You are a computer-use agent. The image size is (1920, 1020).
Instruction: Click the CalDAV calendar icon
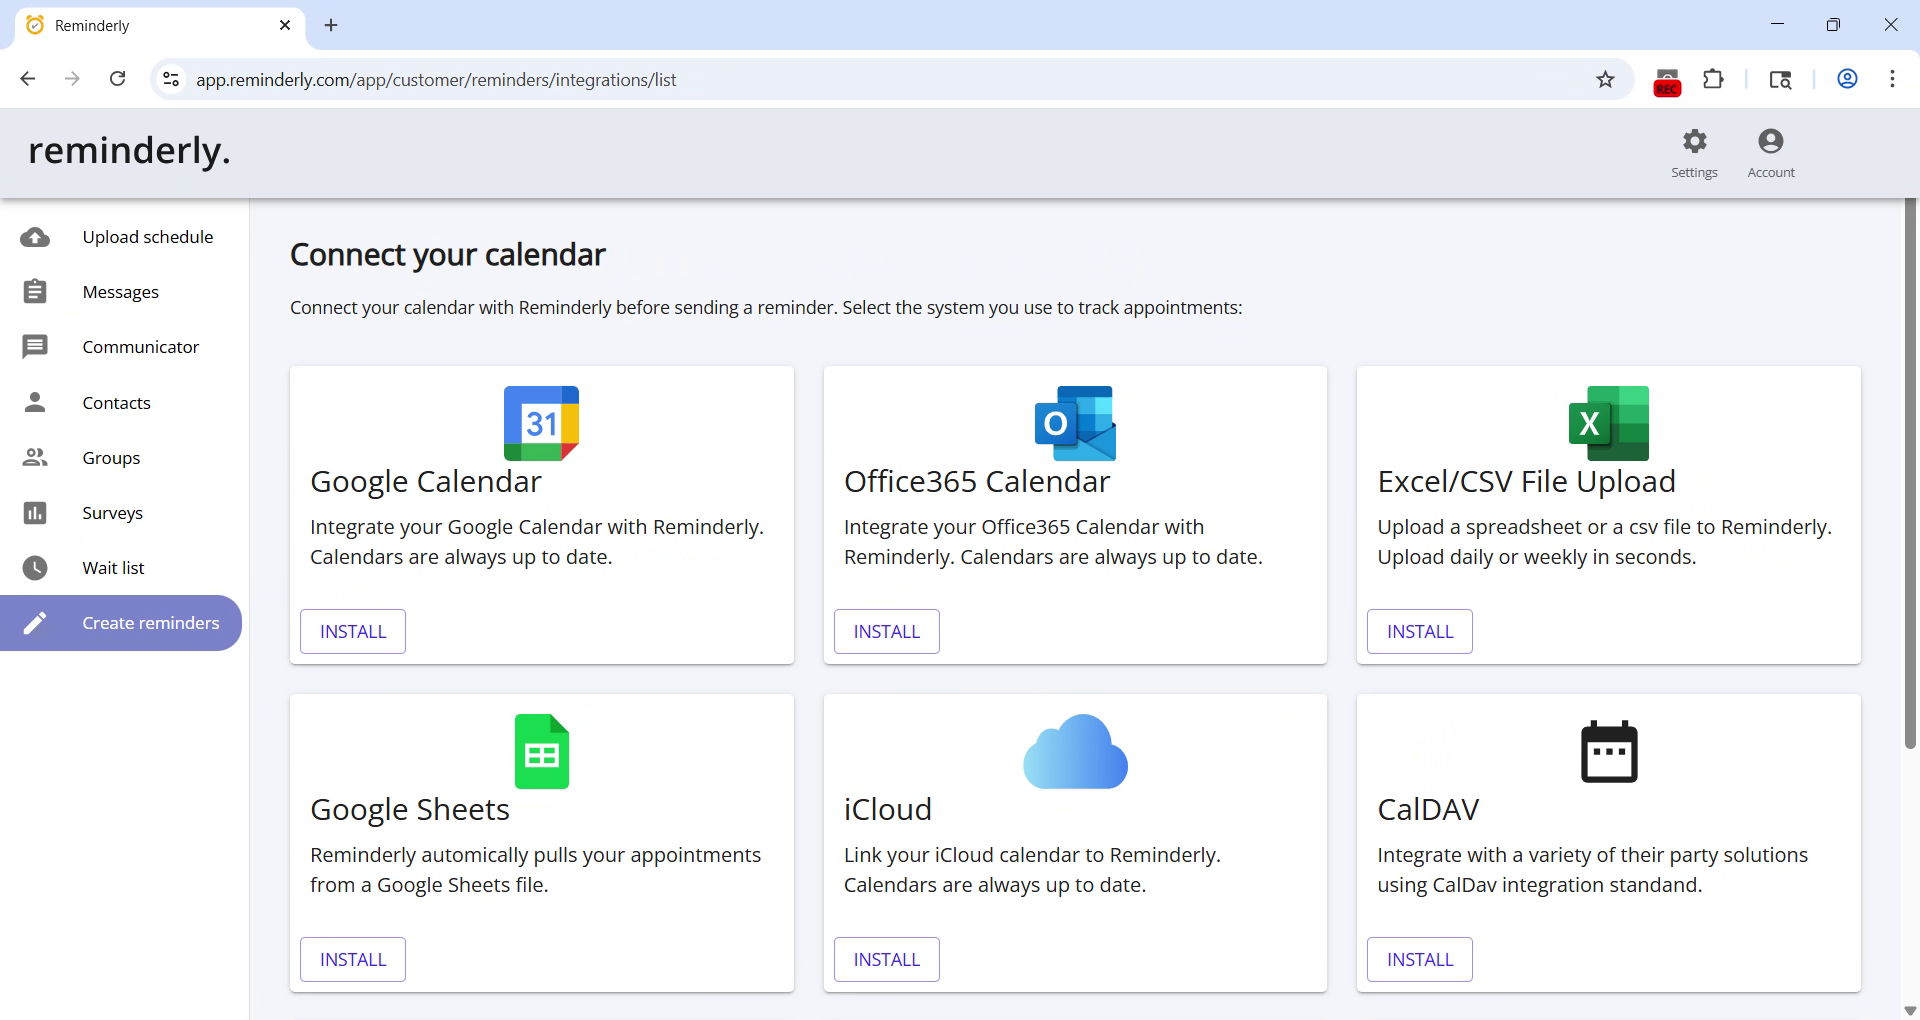pos(1608,751)
